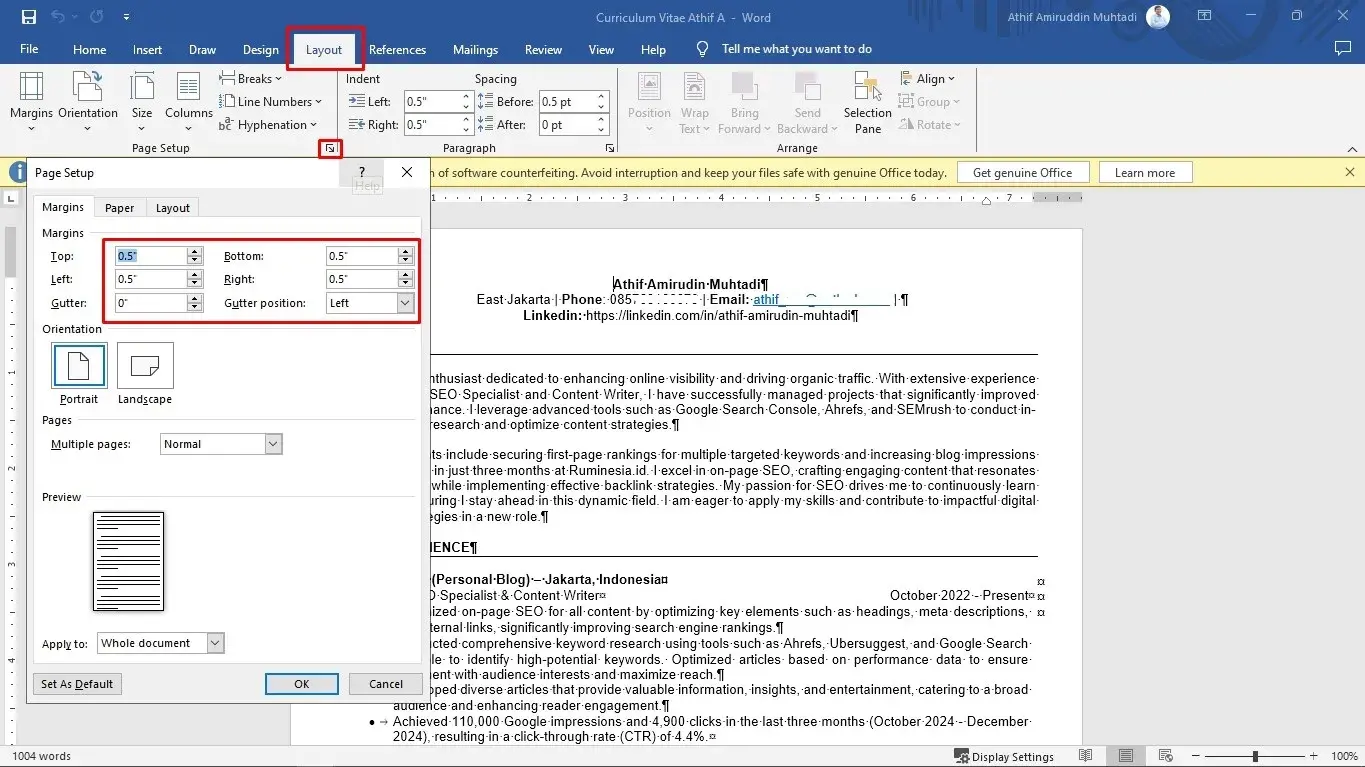Image resolution: width=1365 pixels, height=767 pixels.
Task: Click Set As Default button
Action: (77, 684)
